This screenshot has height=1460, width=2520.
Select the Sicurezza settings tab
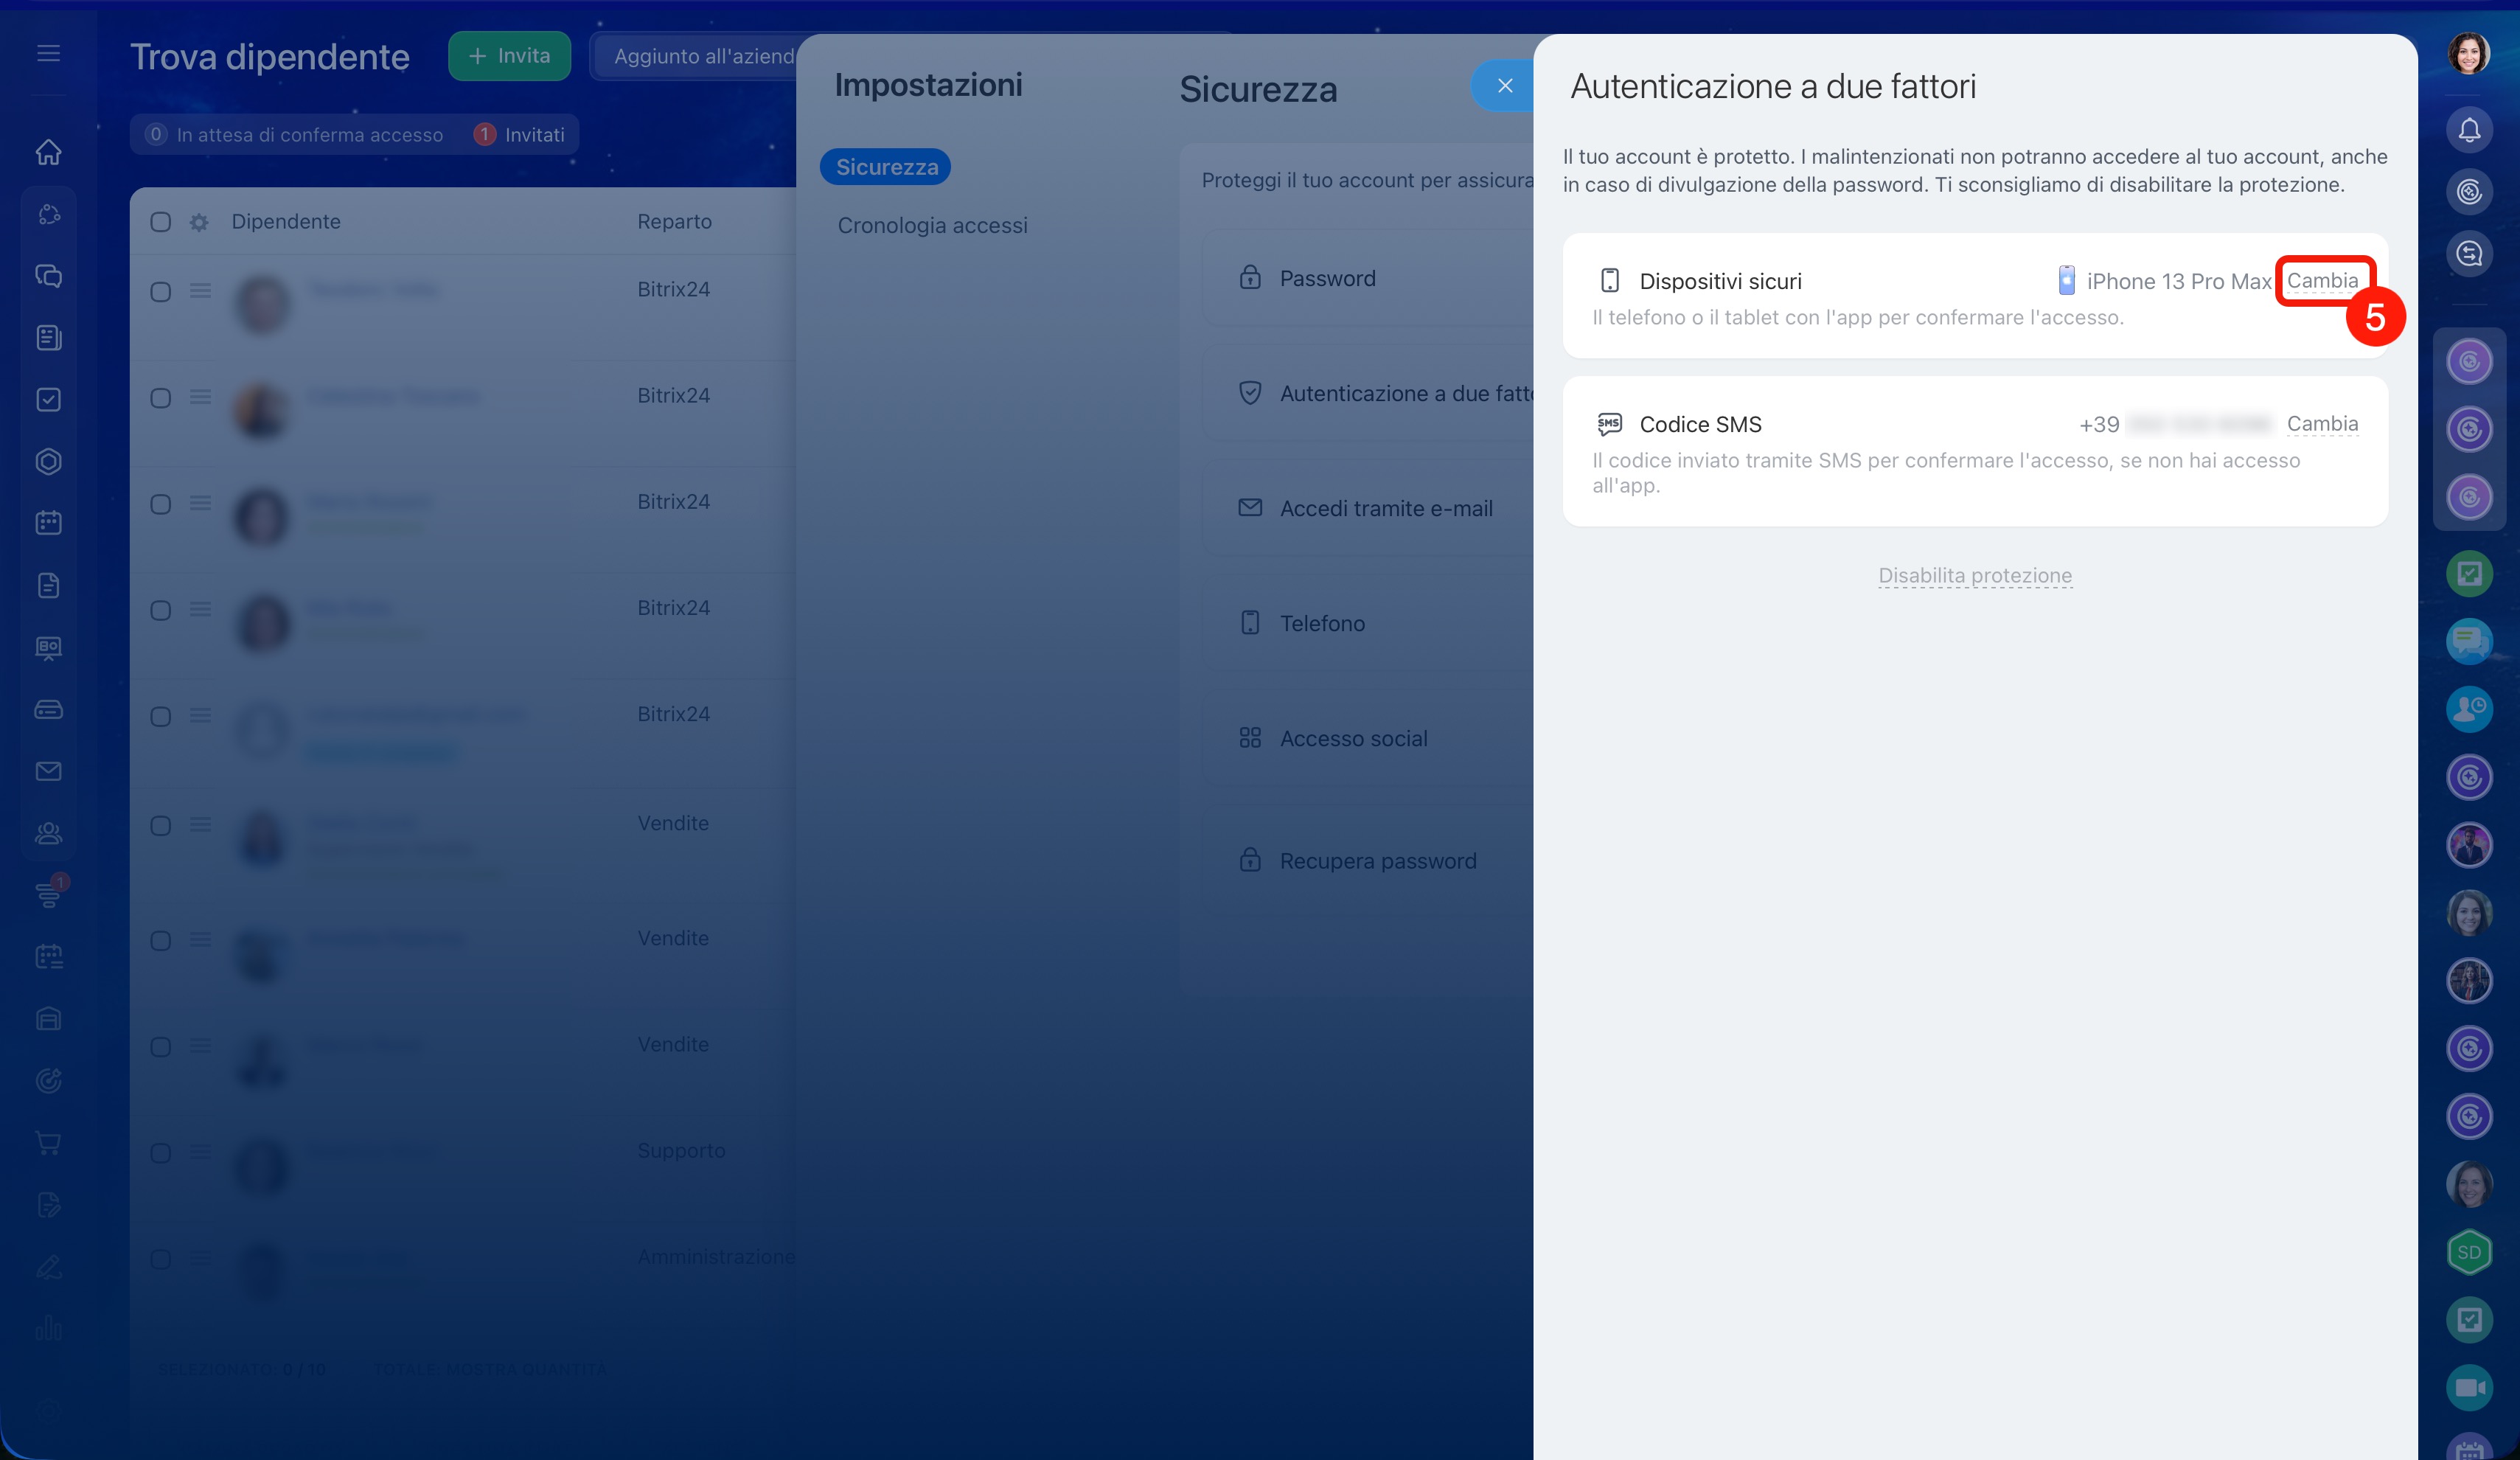886,167
